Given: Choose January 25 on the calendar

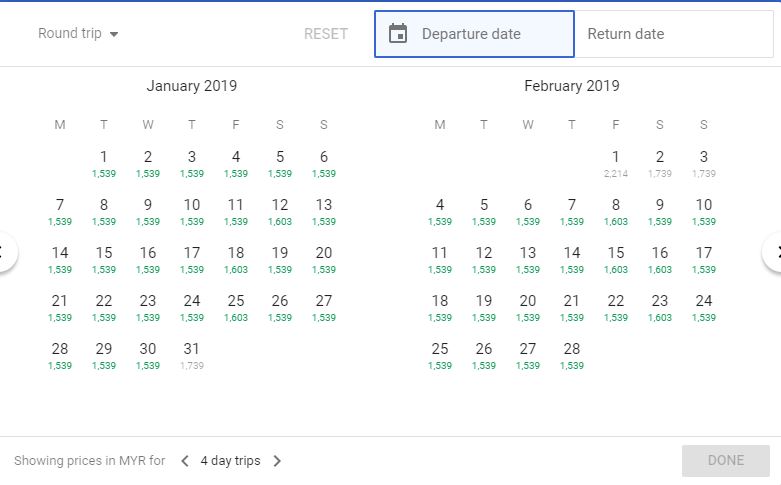Looking at the screenshot, I should 236,305.
